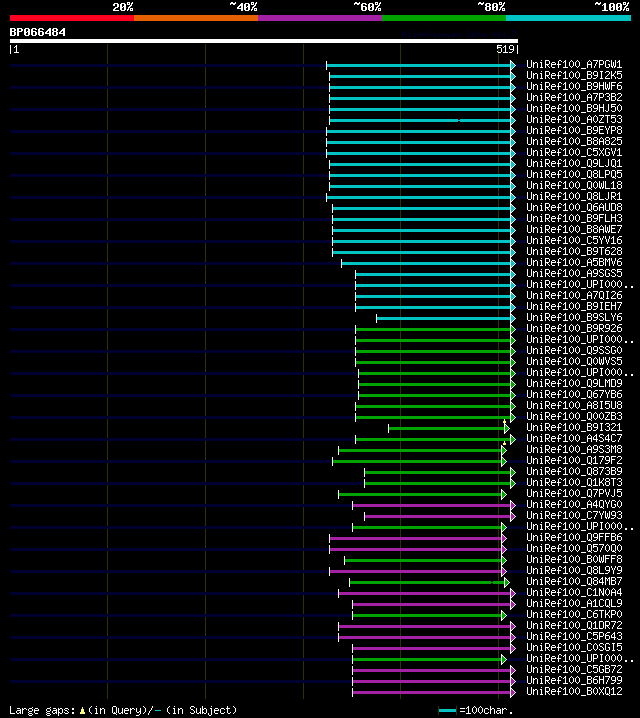Select the UniRef100_Q9LMD9 label

point(574,383)
